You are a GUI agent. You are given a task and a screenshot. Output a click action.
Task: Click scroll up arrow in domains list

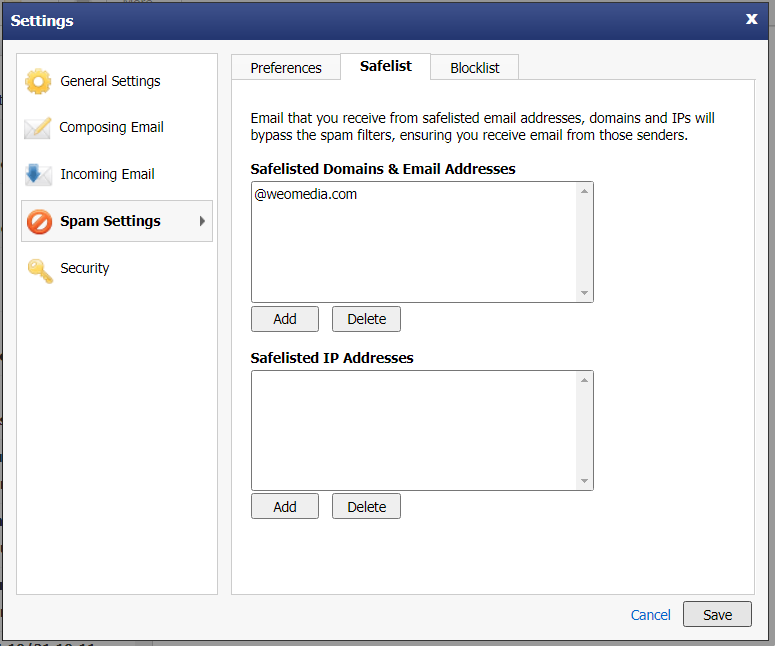click(584, 191)
